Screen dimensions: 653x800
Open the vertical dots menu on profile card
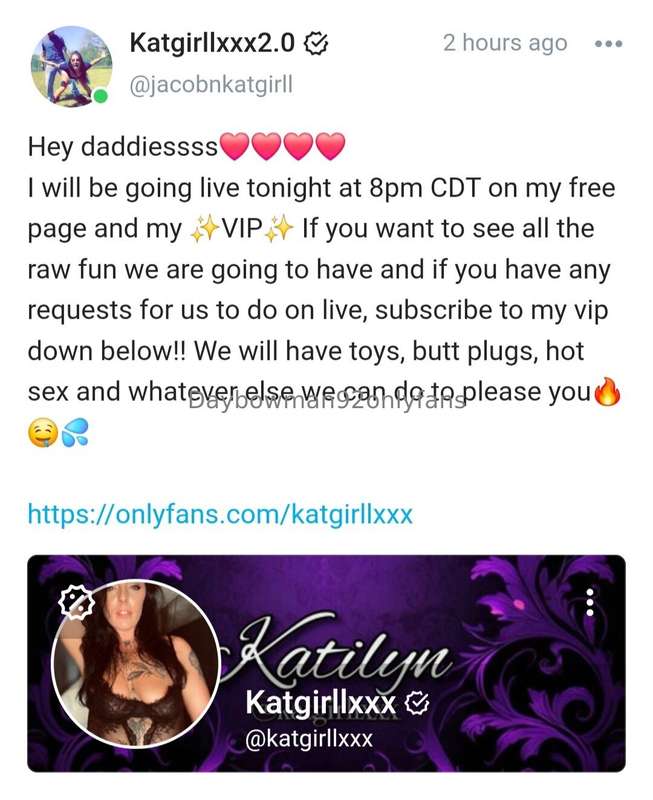[x=590, y=602]
